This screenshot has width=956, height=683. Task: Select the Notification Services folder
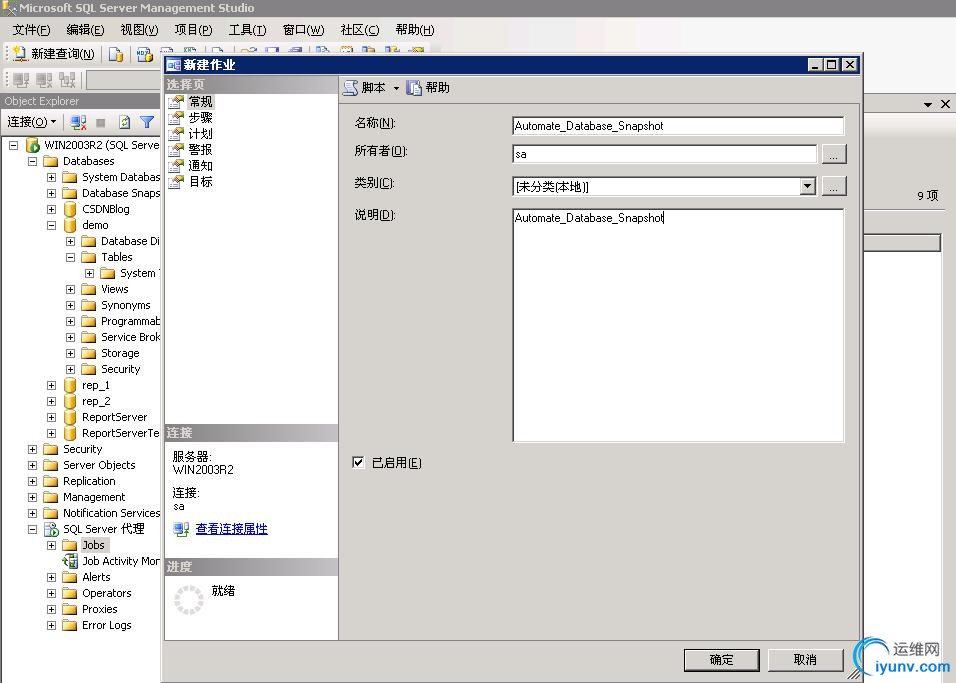pyautogui.click(x=112, y=513)
